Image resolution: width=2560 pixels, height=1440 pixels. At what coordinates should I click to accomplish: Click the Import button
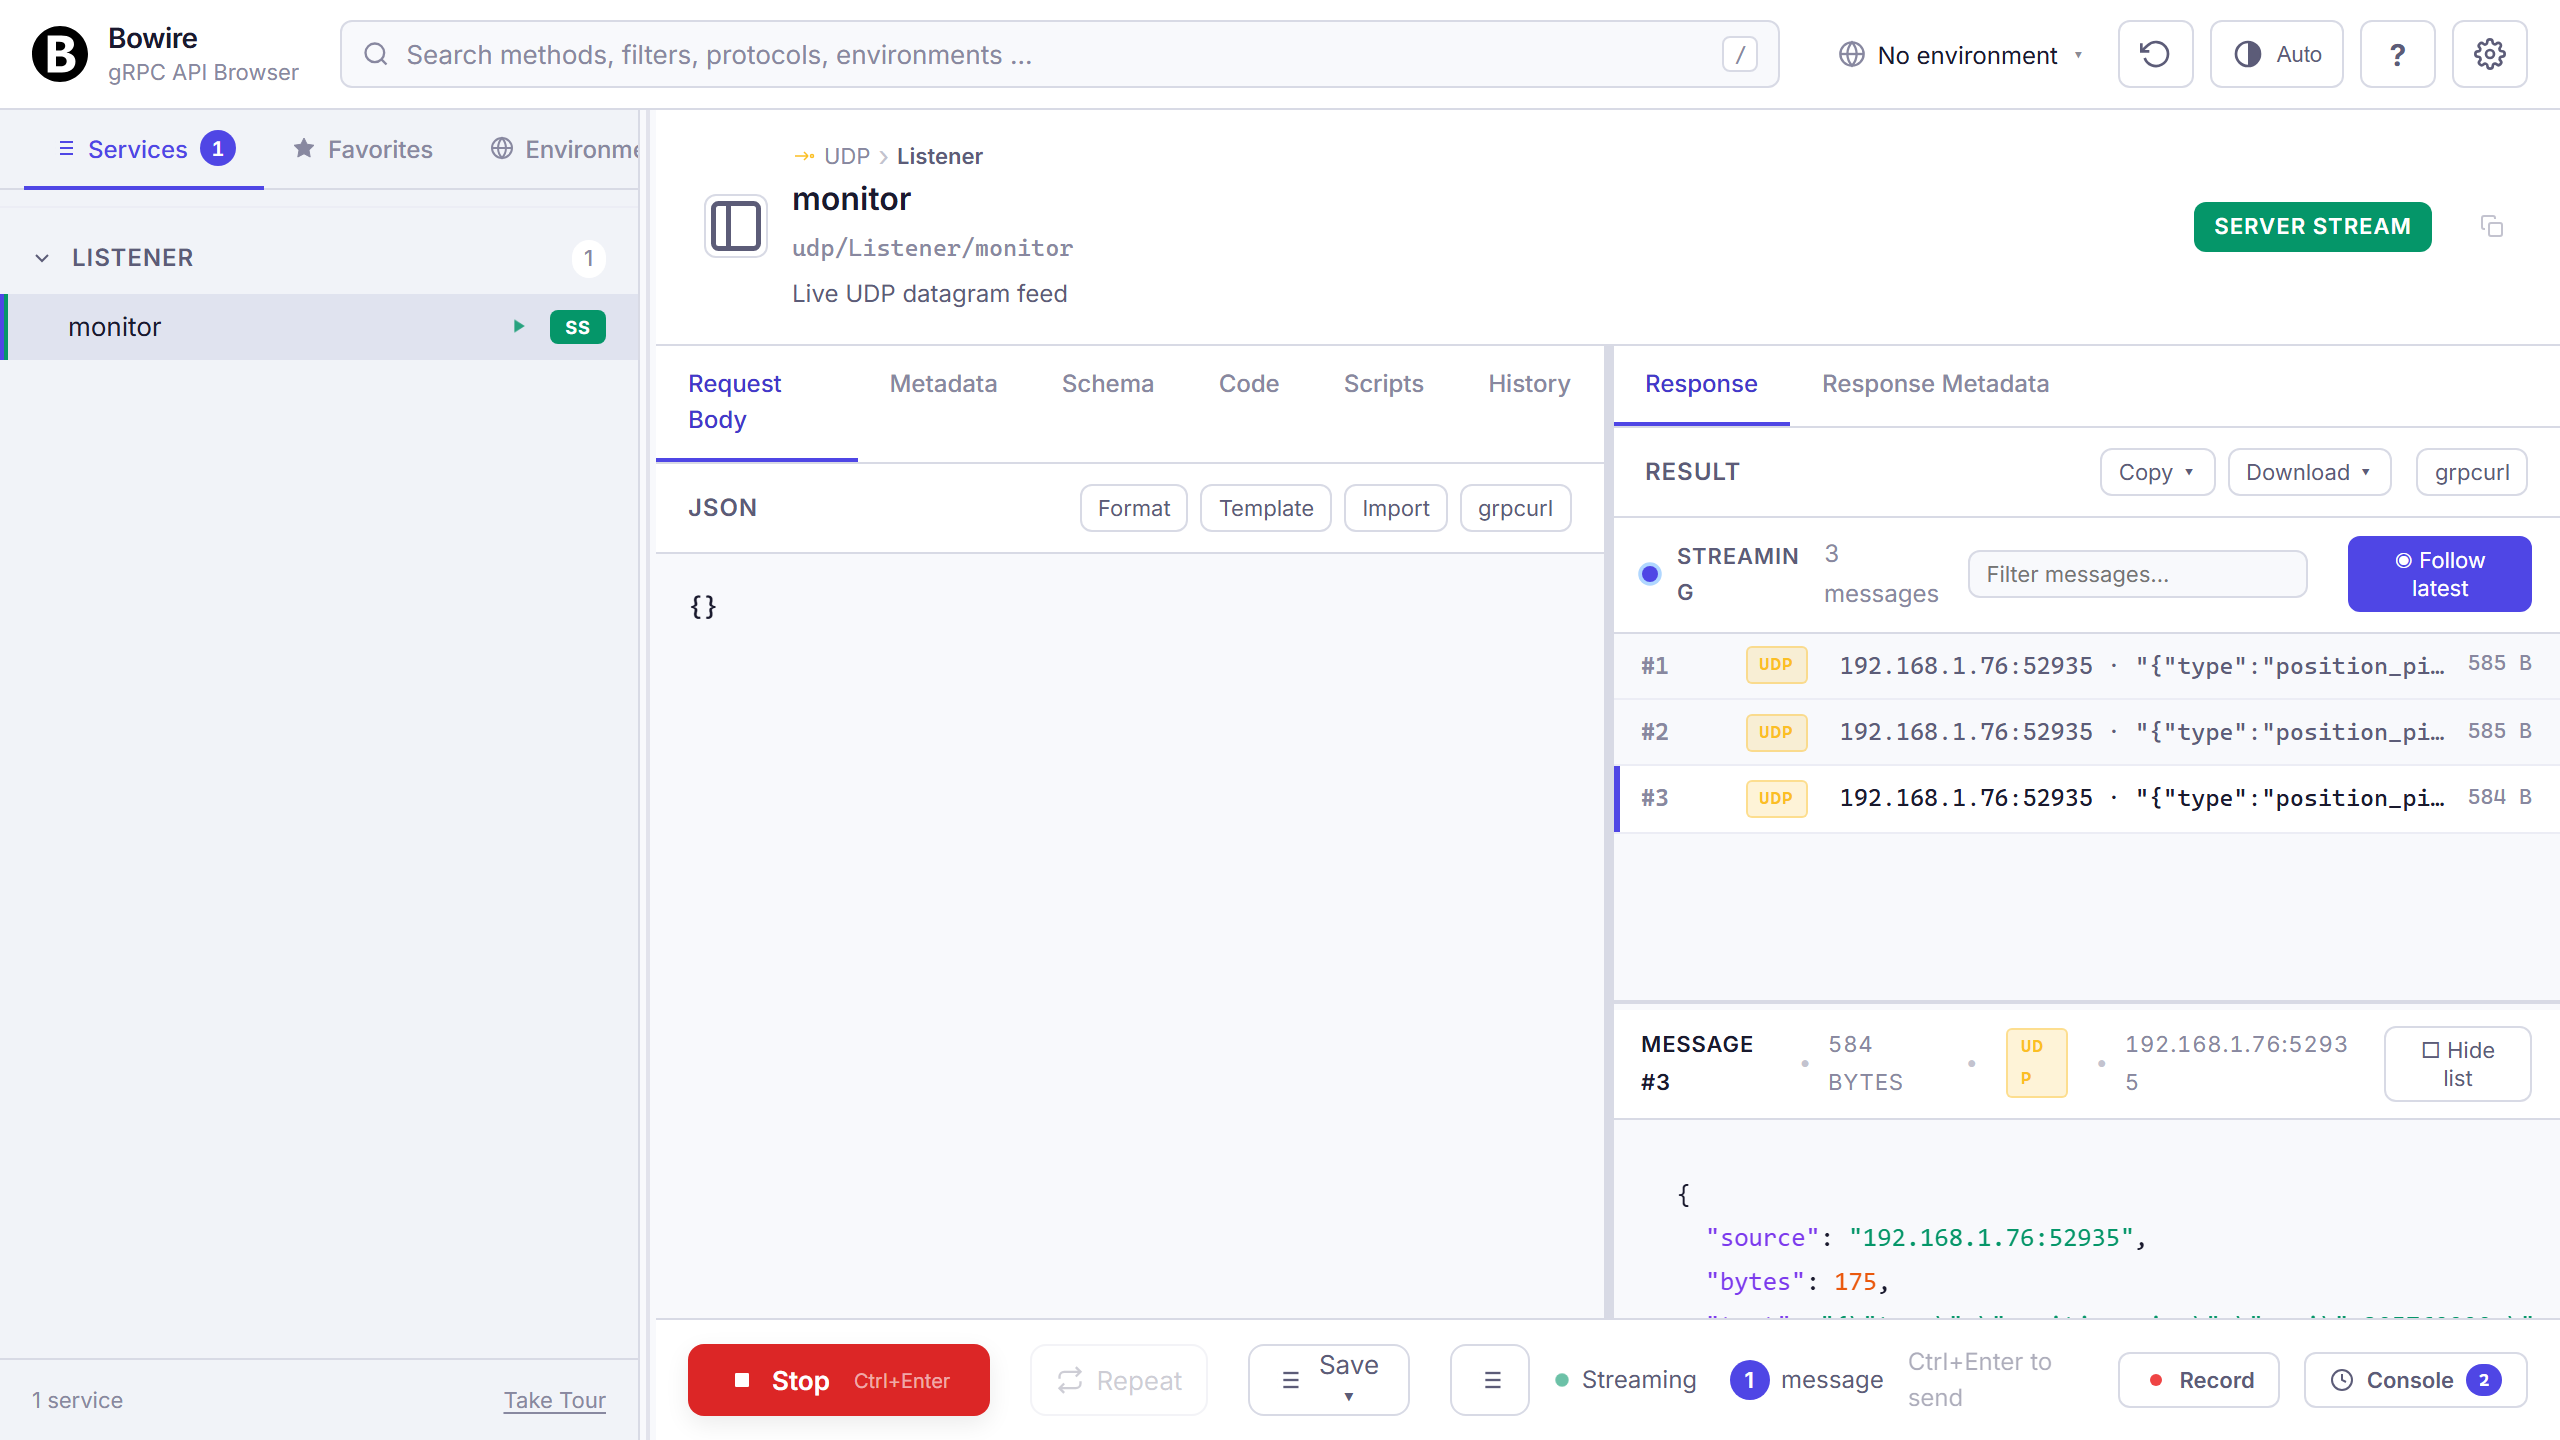[x=1395, y=508]
